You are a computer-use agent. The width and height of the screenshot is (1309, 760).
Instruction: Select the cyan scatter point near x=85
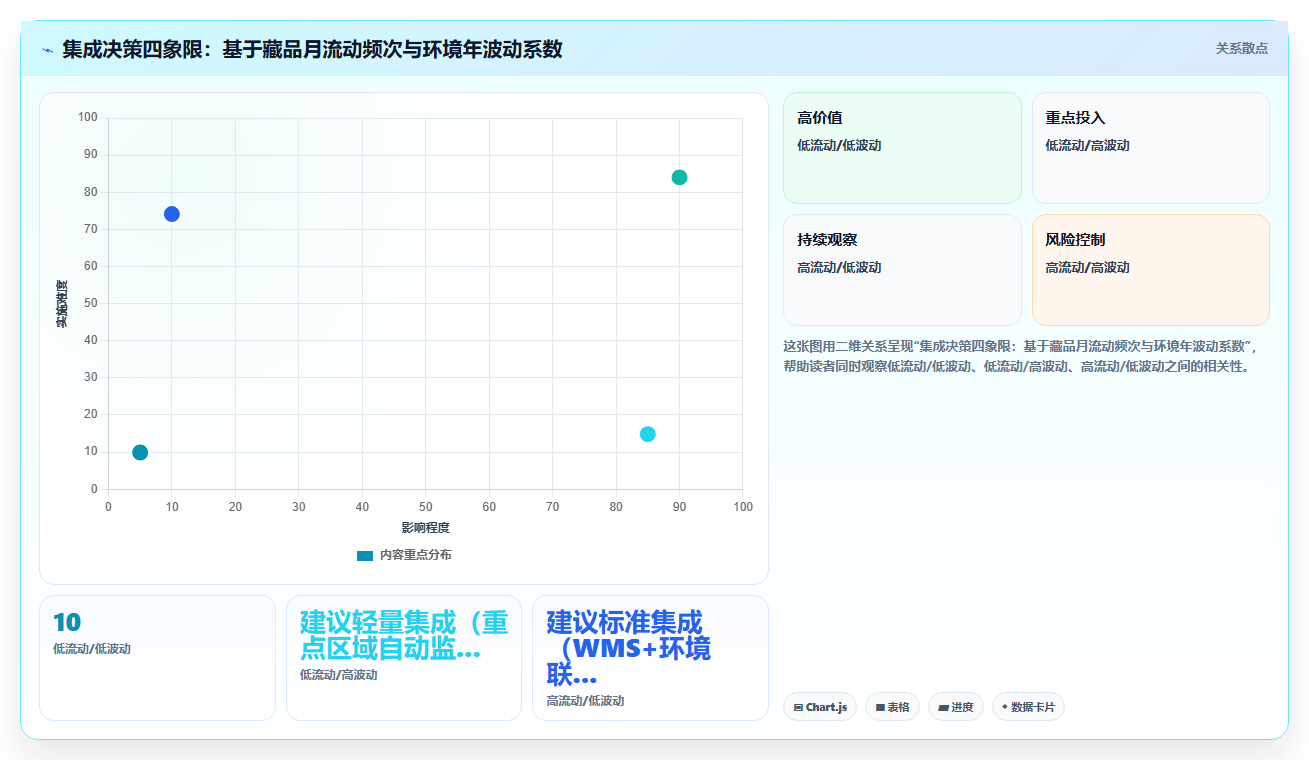click(648, 434)
